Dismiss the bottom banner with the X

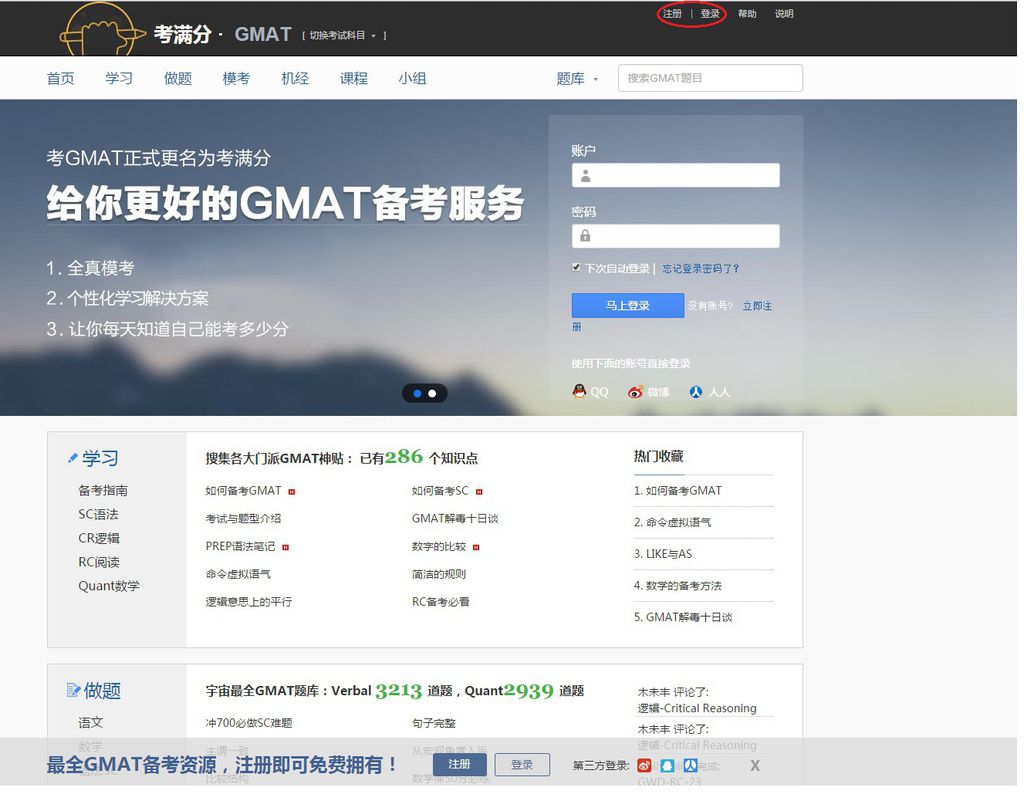click(x=755, y=765)
